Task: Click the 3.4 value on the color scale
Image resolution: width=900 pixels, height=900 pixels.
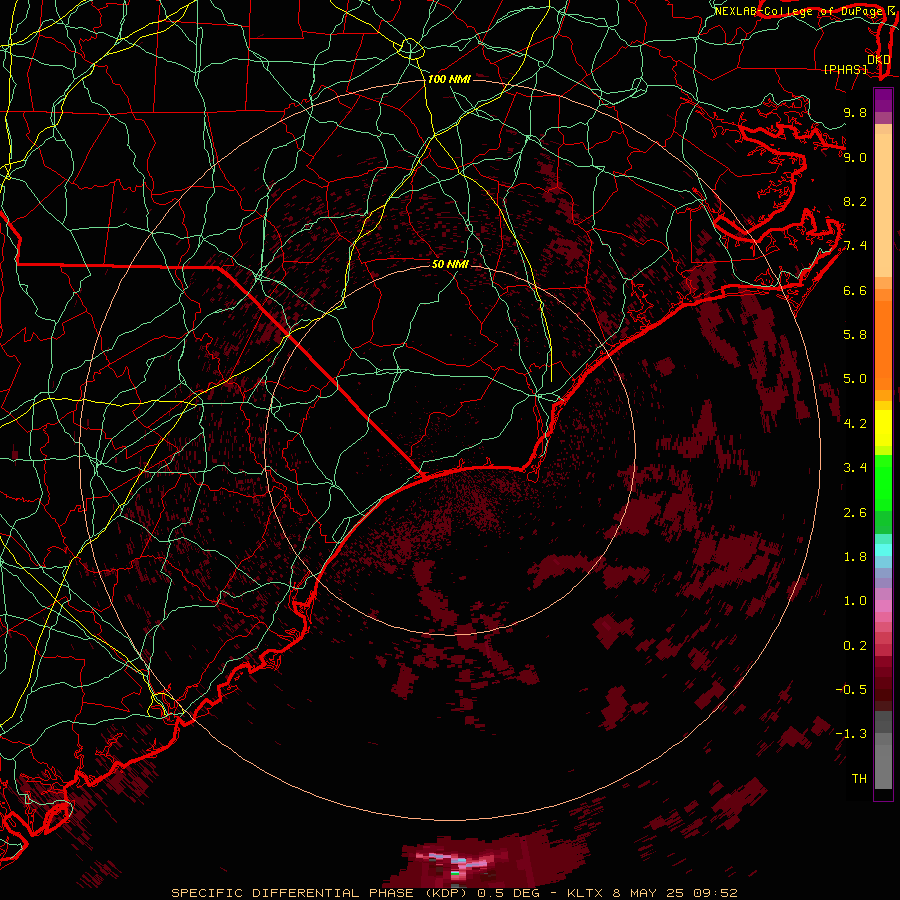Action: 855,468
